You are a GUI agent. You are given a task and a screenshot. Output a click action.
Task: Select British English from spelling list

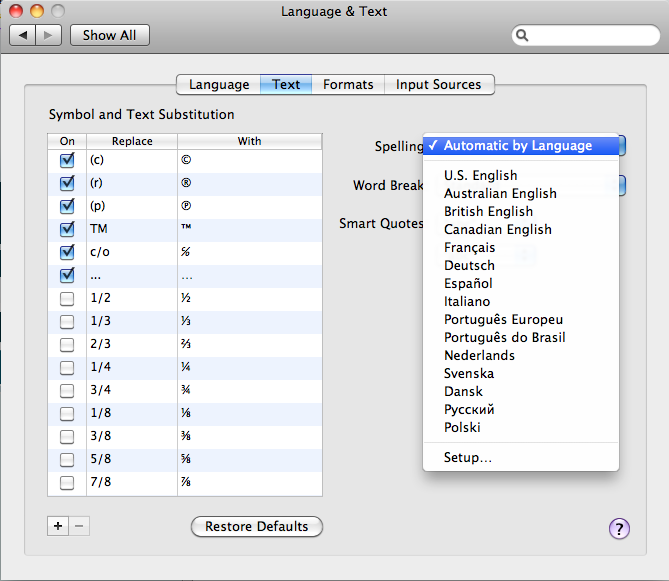coord(488,212)
